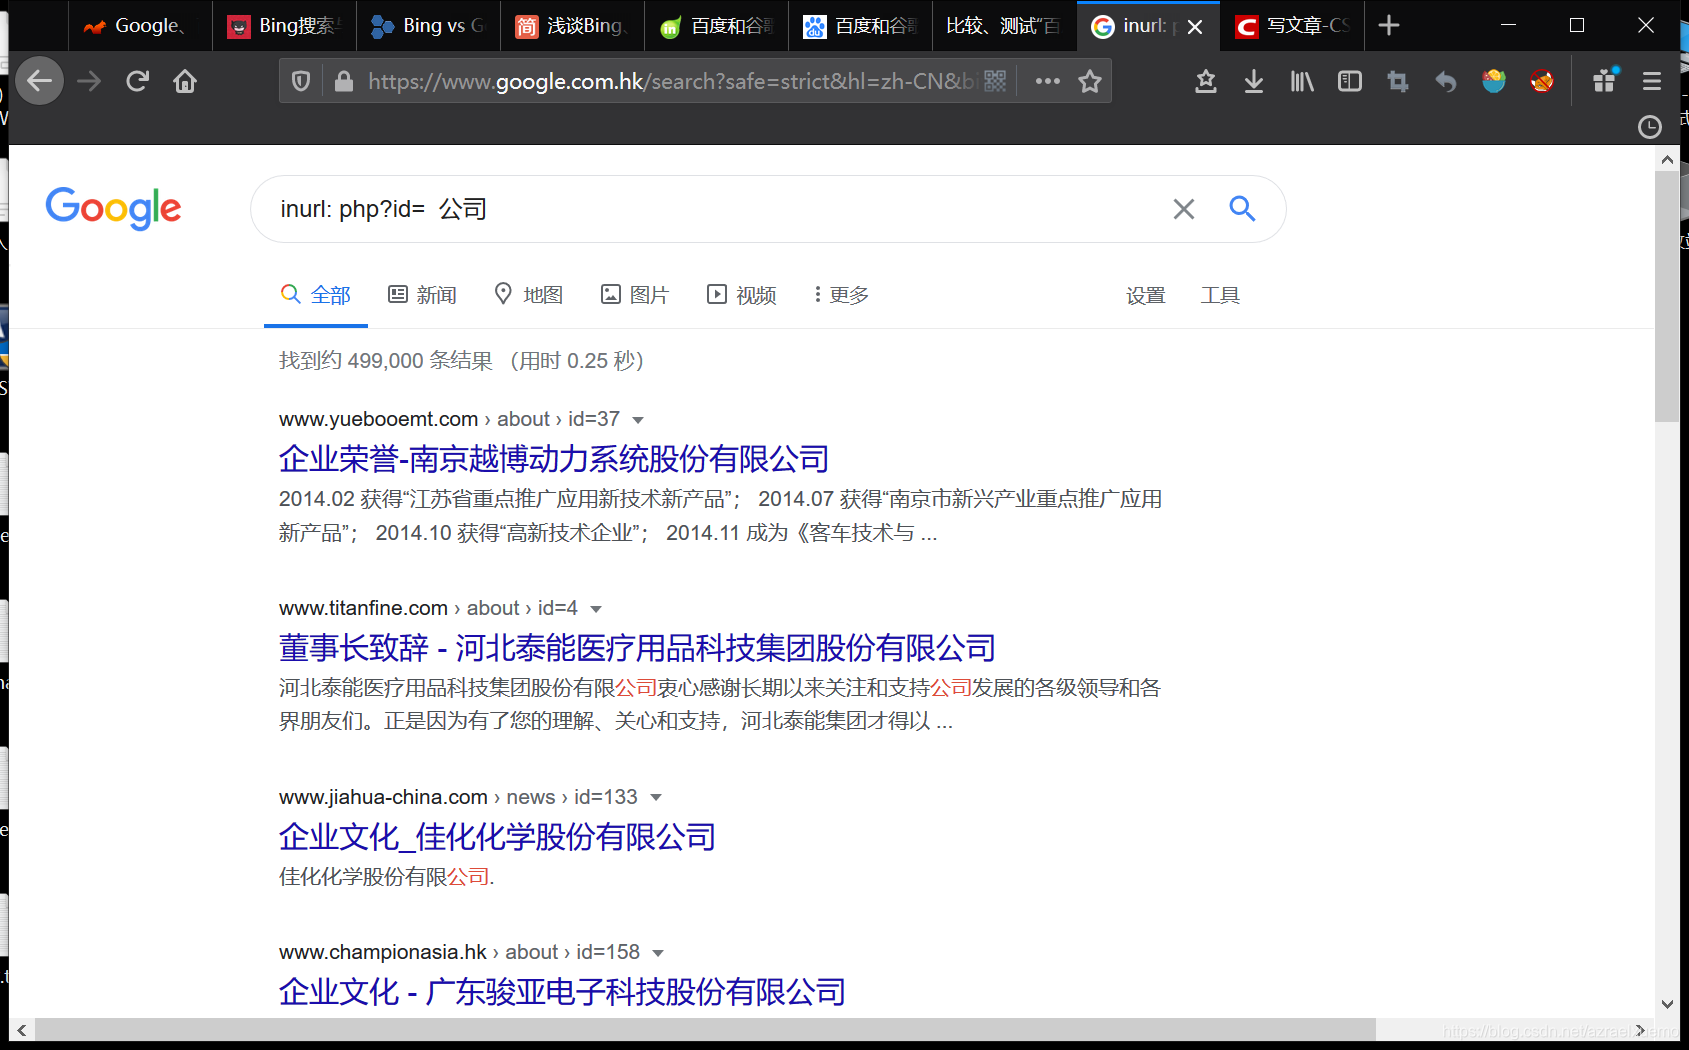Bookmark this page with the star

click(1090, 81)
